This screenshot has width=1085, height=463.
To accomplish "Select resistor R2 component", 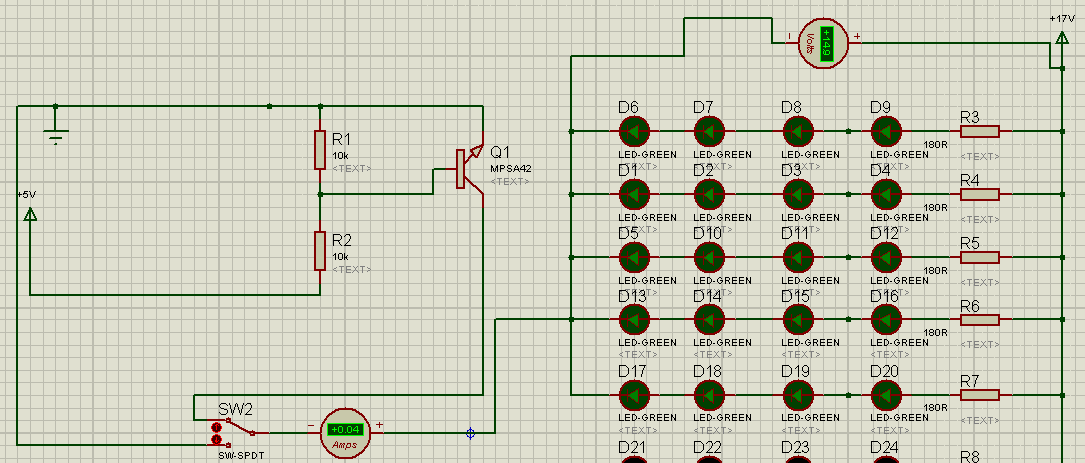I will coord(320,251).
